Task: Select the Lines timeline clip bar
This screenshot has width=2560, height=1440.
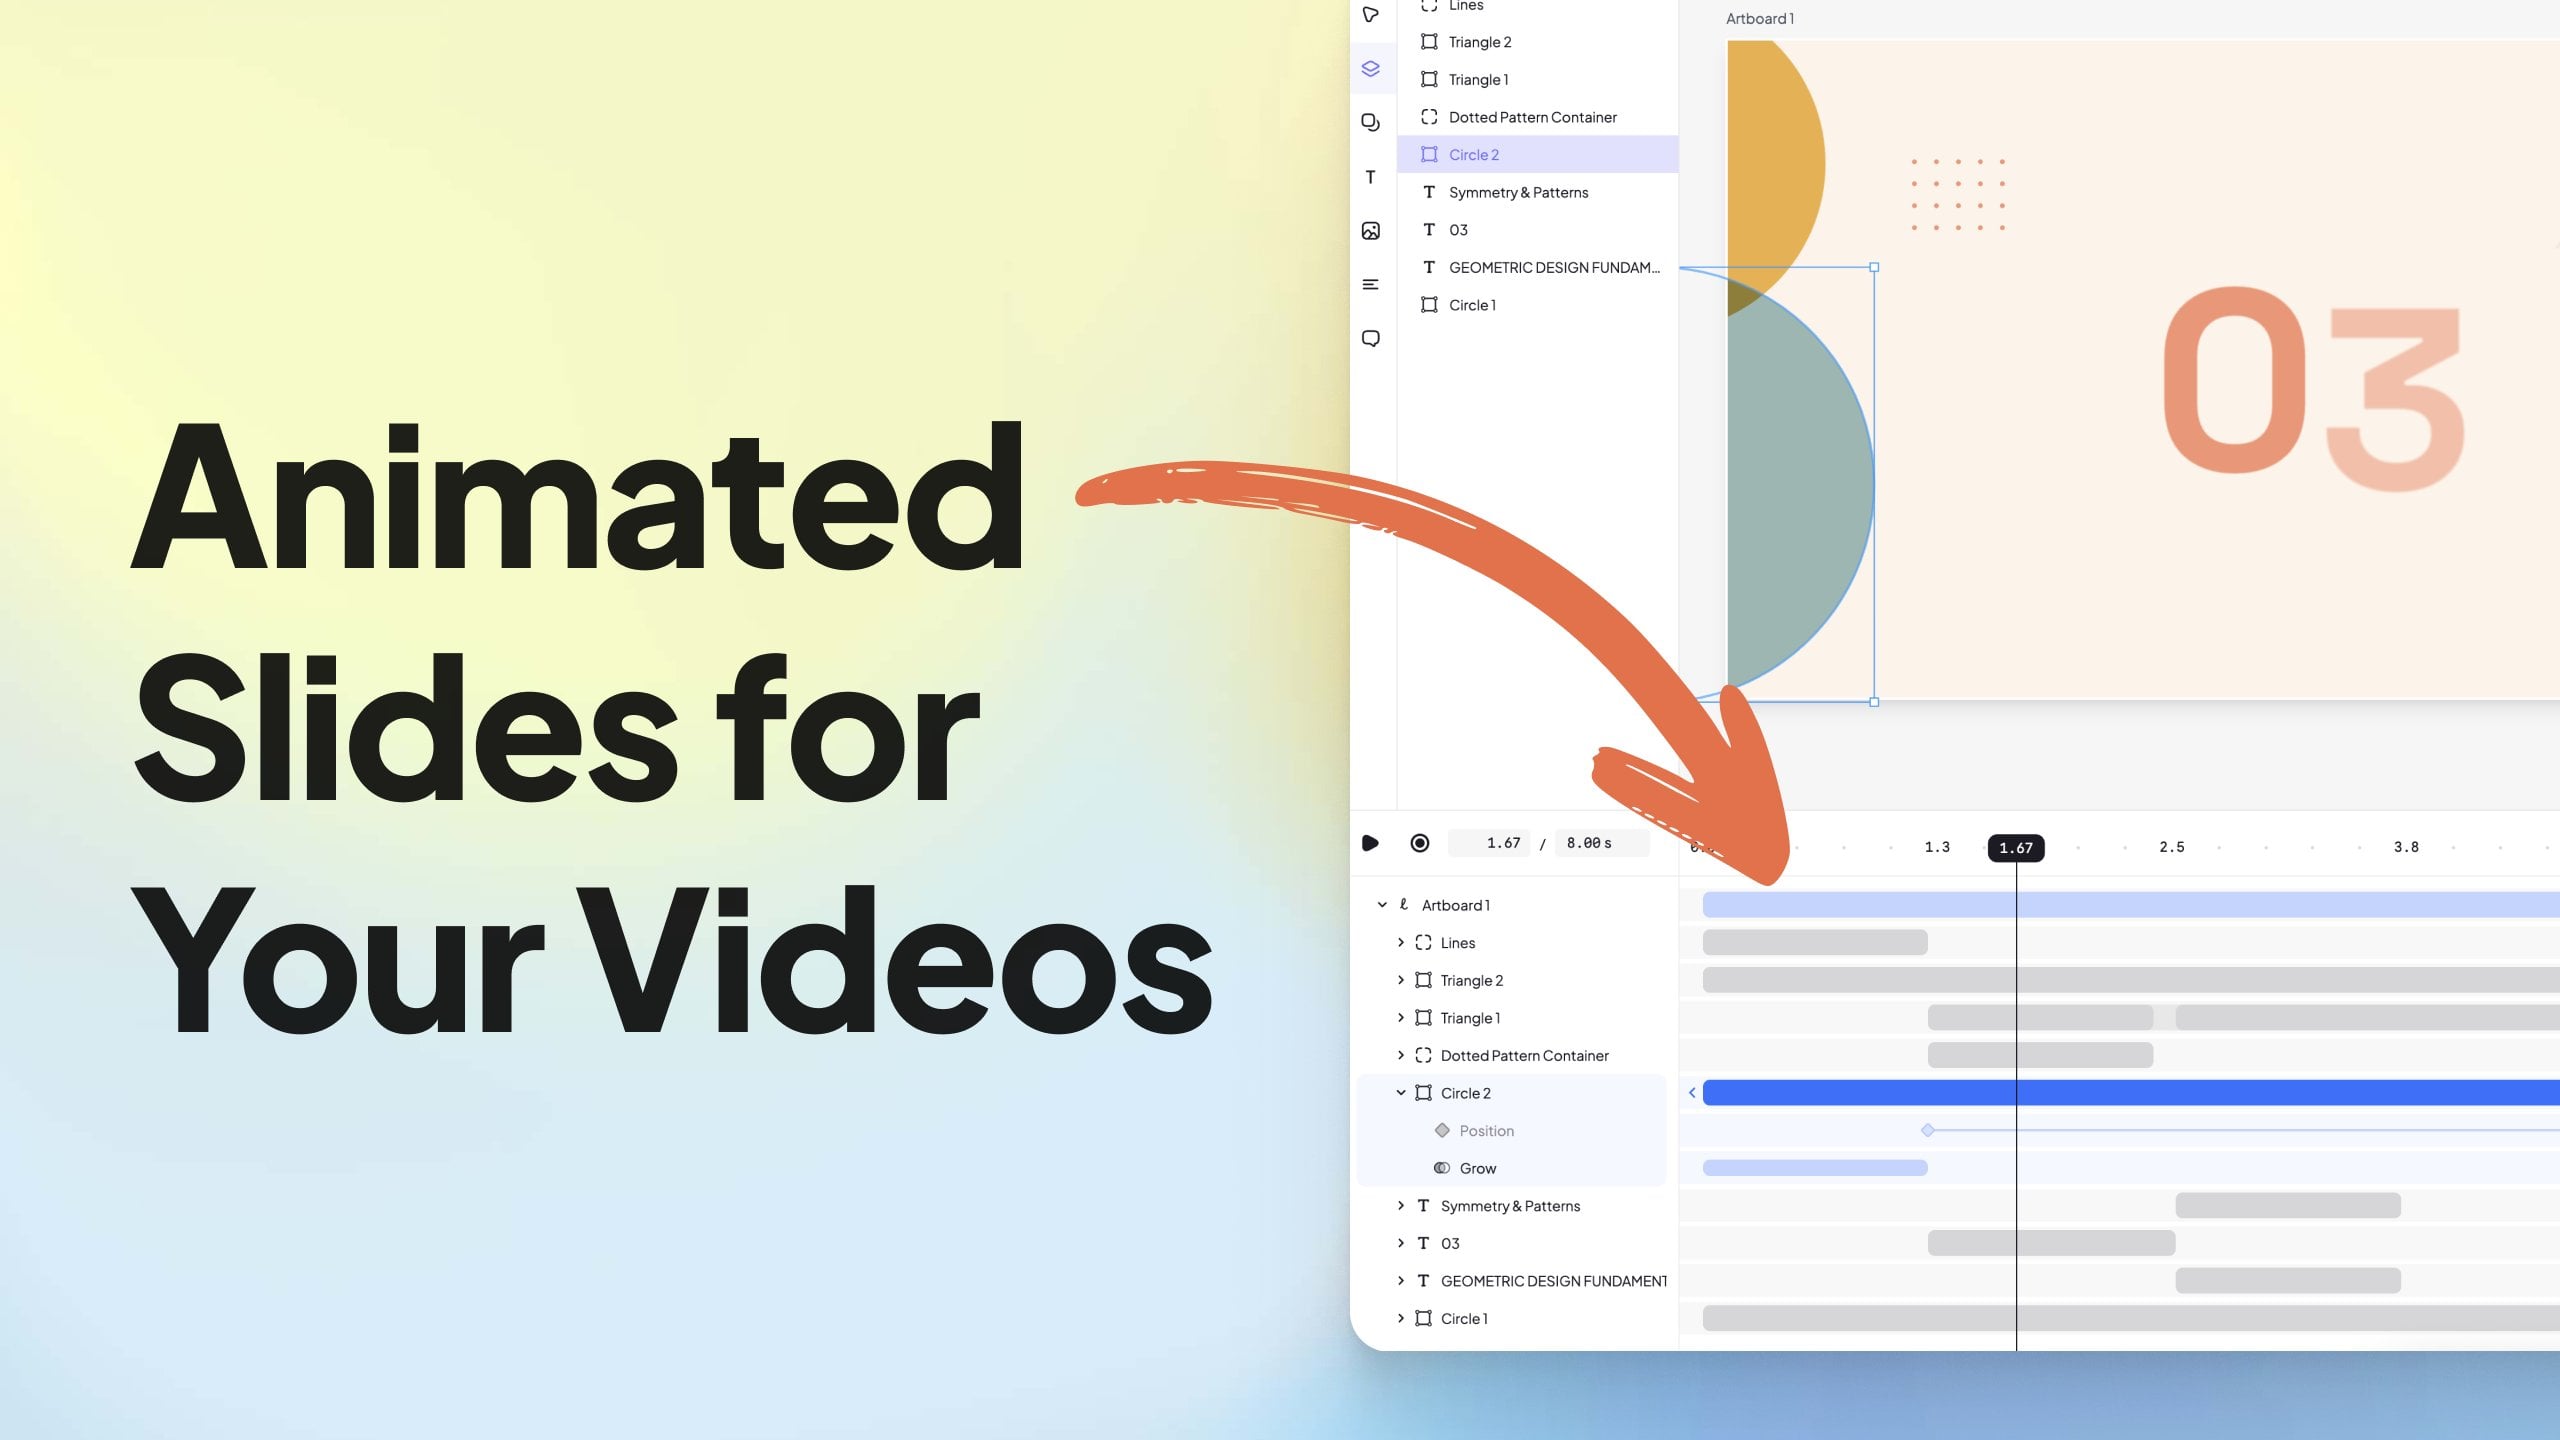Action: [1815, 942]
